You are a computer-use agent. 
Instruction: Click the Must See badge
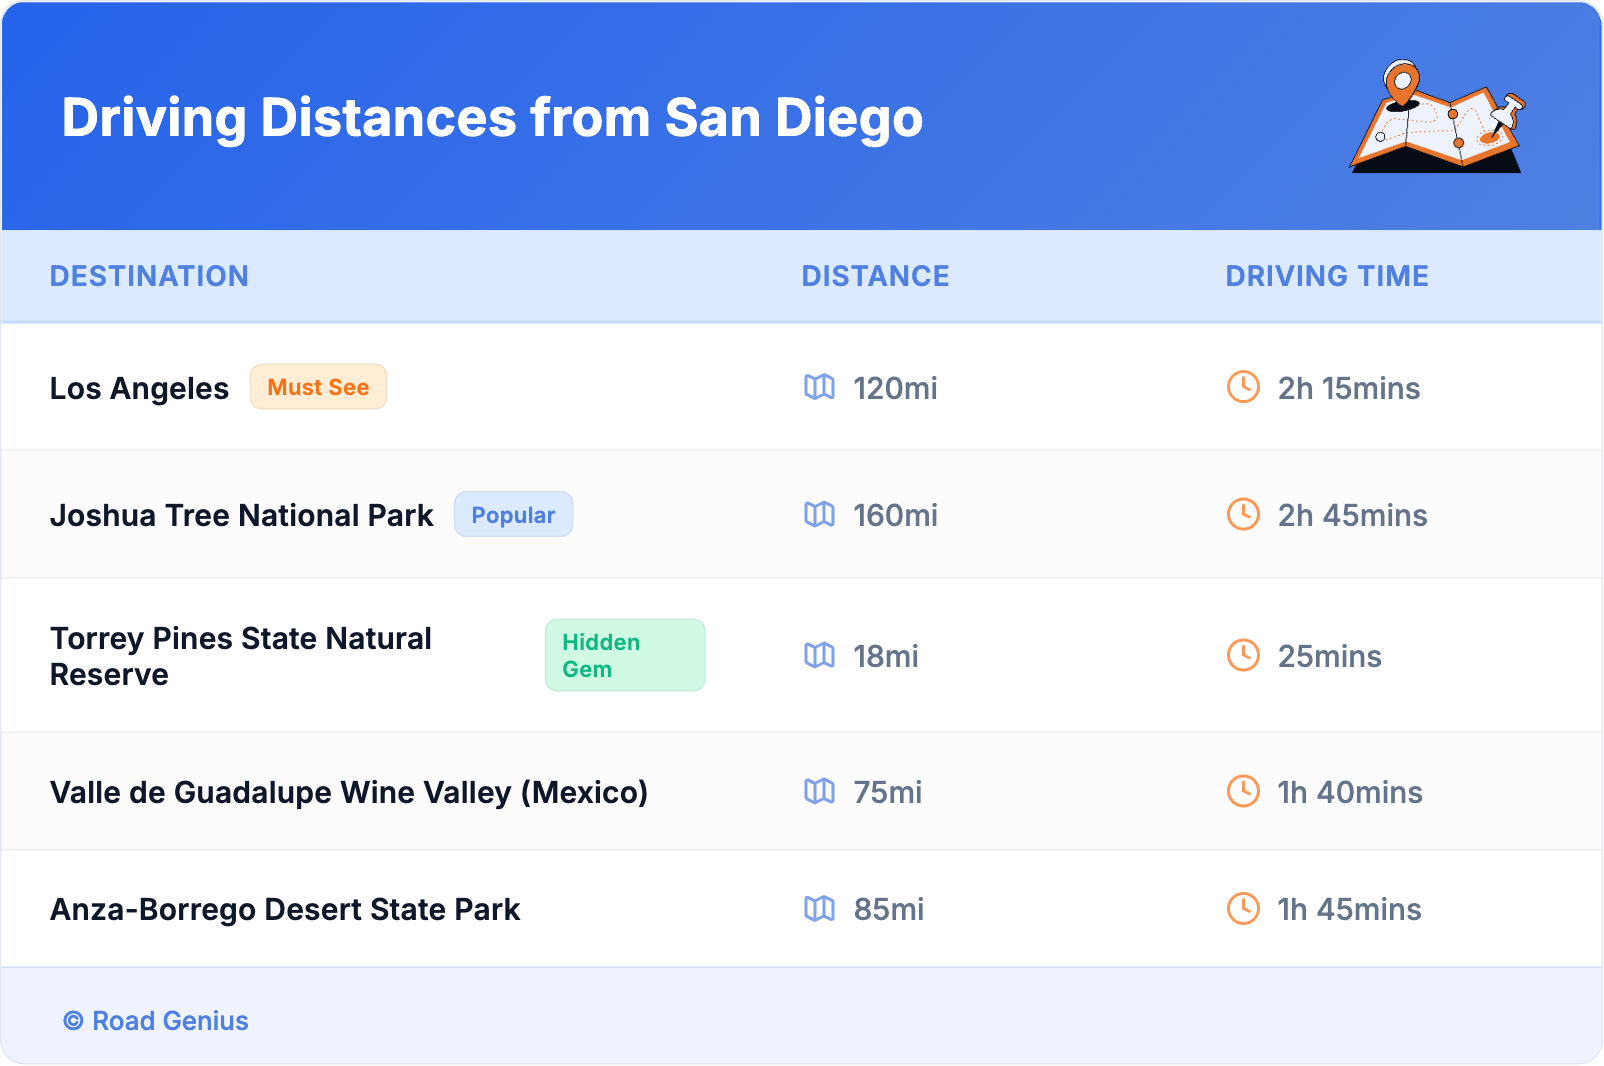pyautogui.click(x=318, y=387)
